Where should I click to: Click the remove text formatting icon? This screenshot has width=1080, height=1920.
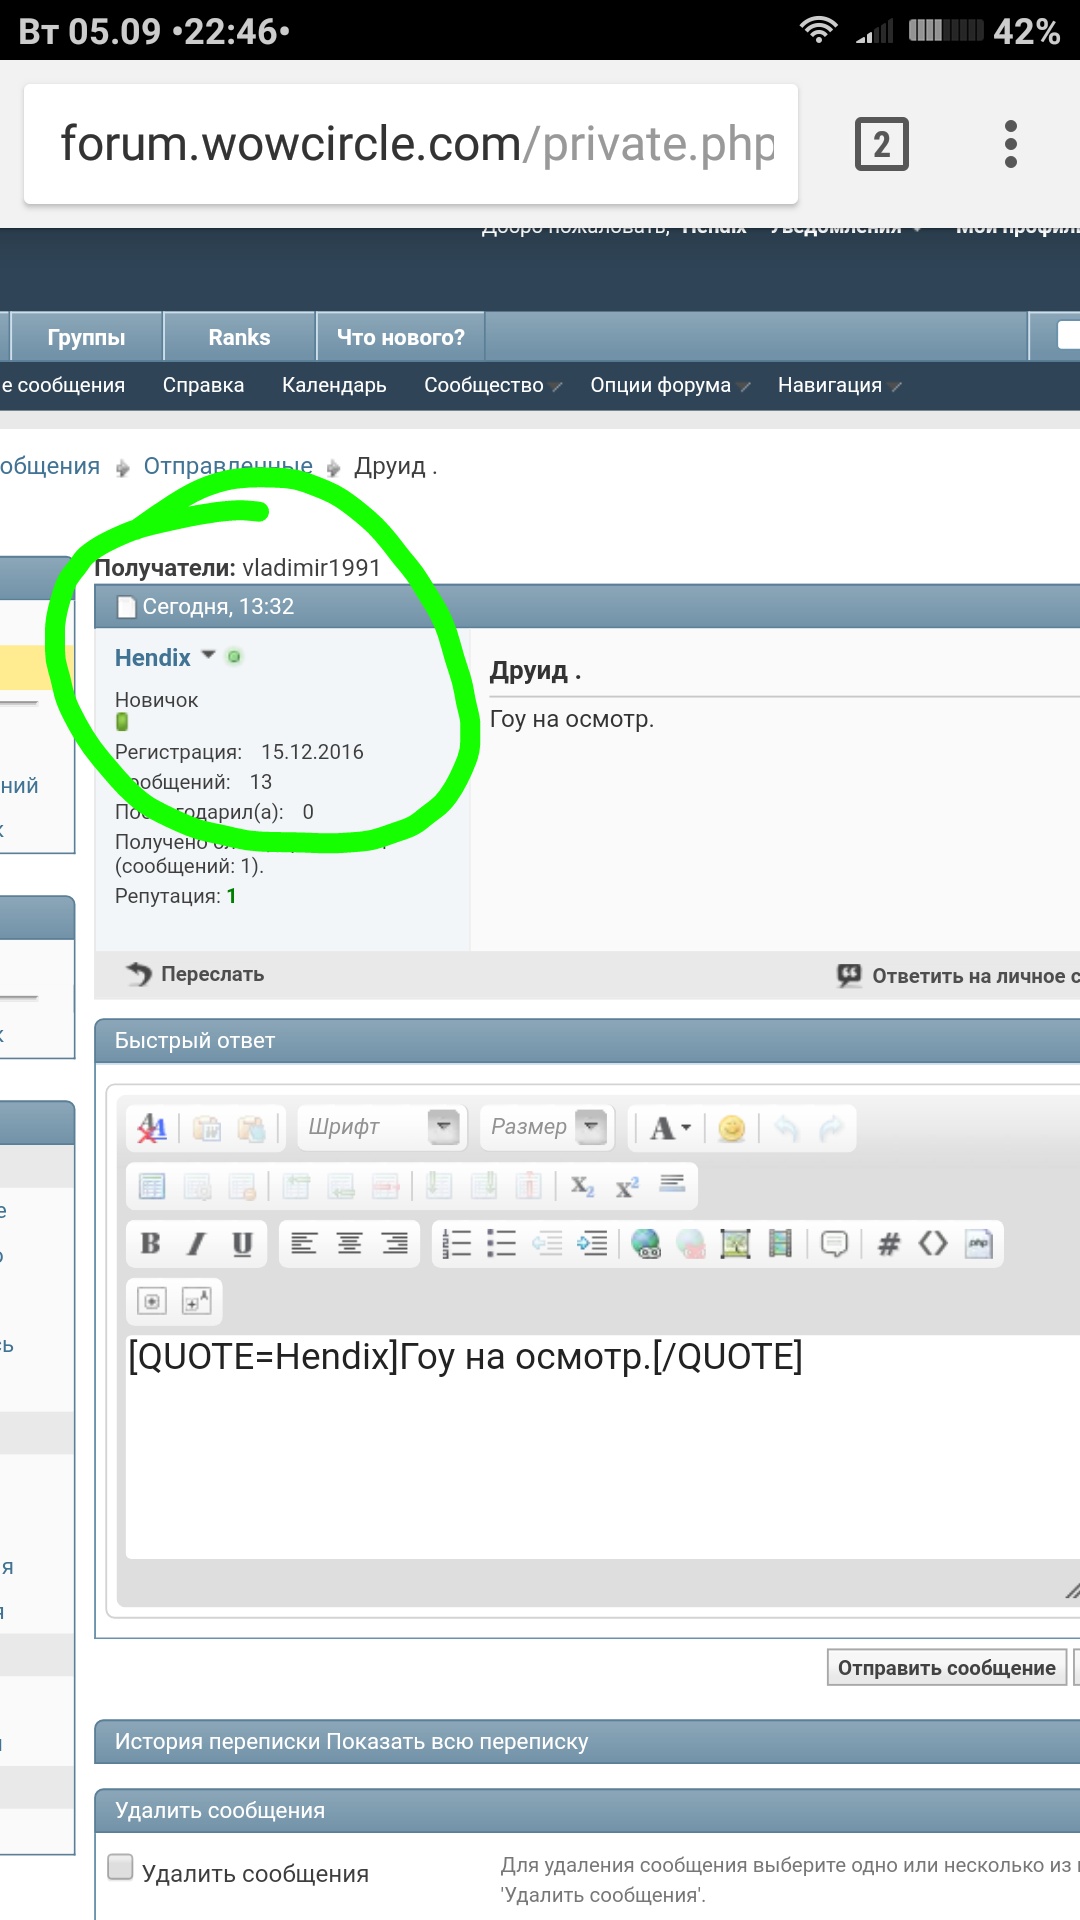[x=152, y=1128]
